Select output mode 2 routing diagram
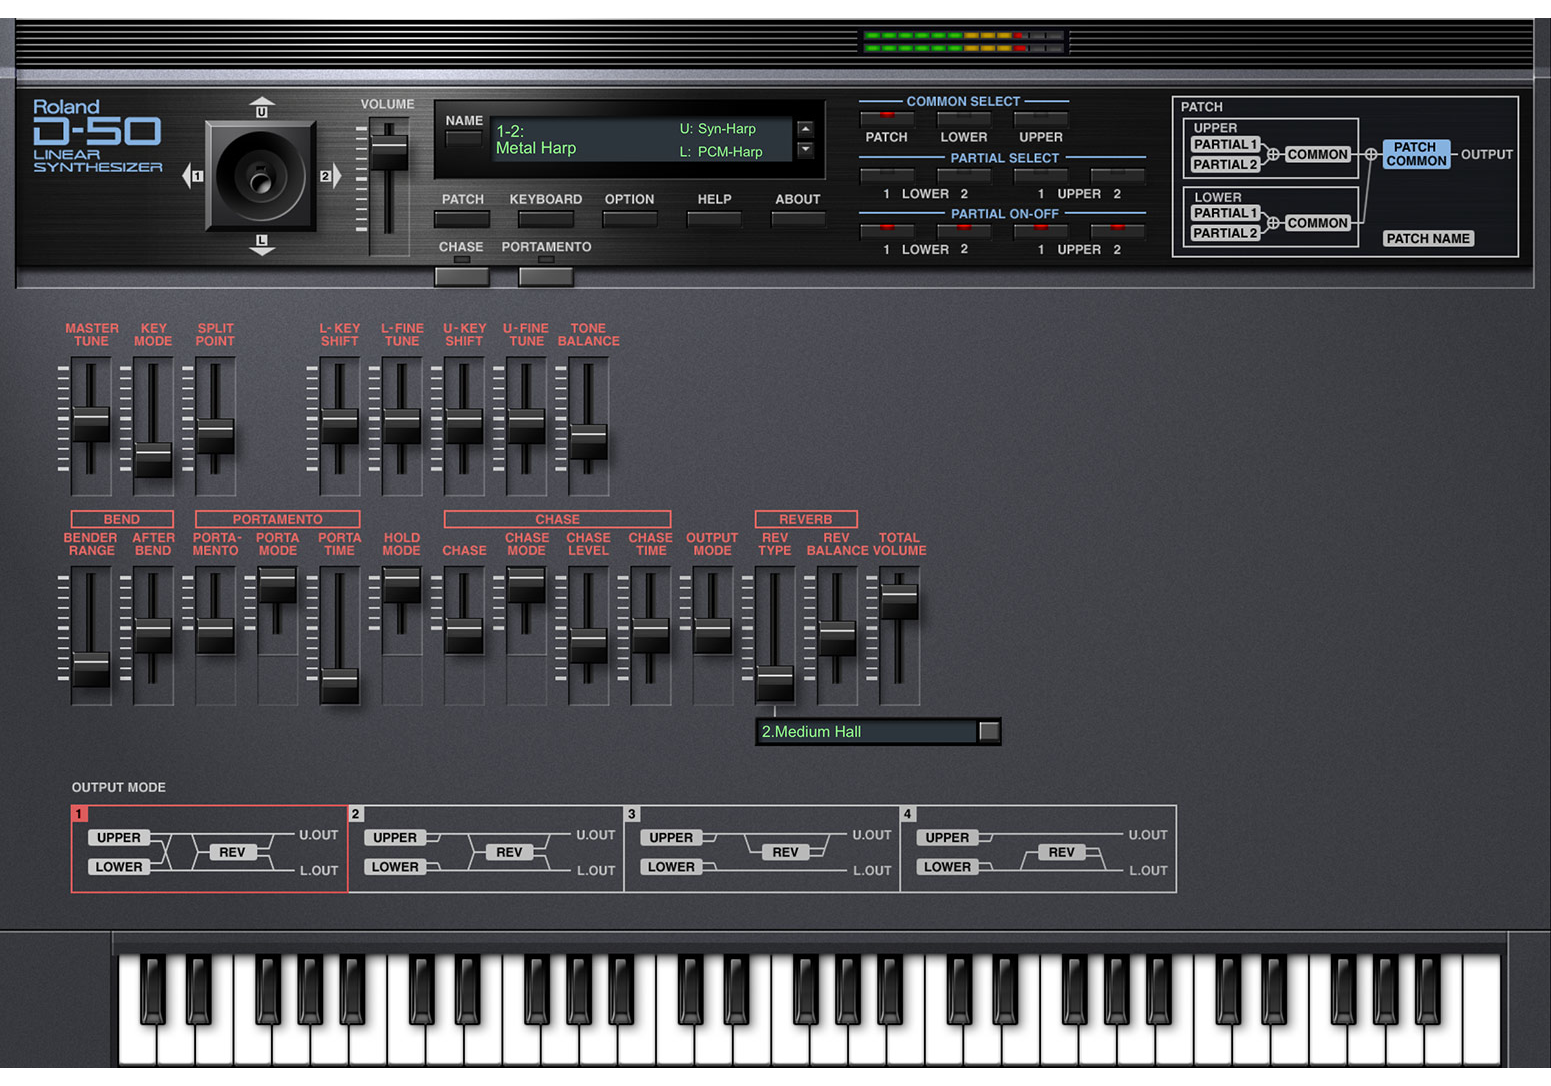The height and width of the screenshot is (1086, 1551). [x=486, y=849]
